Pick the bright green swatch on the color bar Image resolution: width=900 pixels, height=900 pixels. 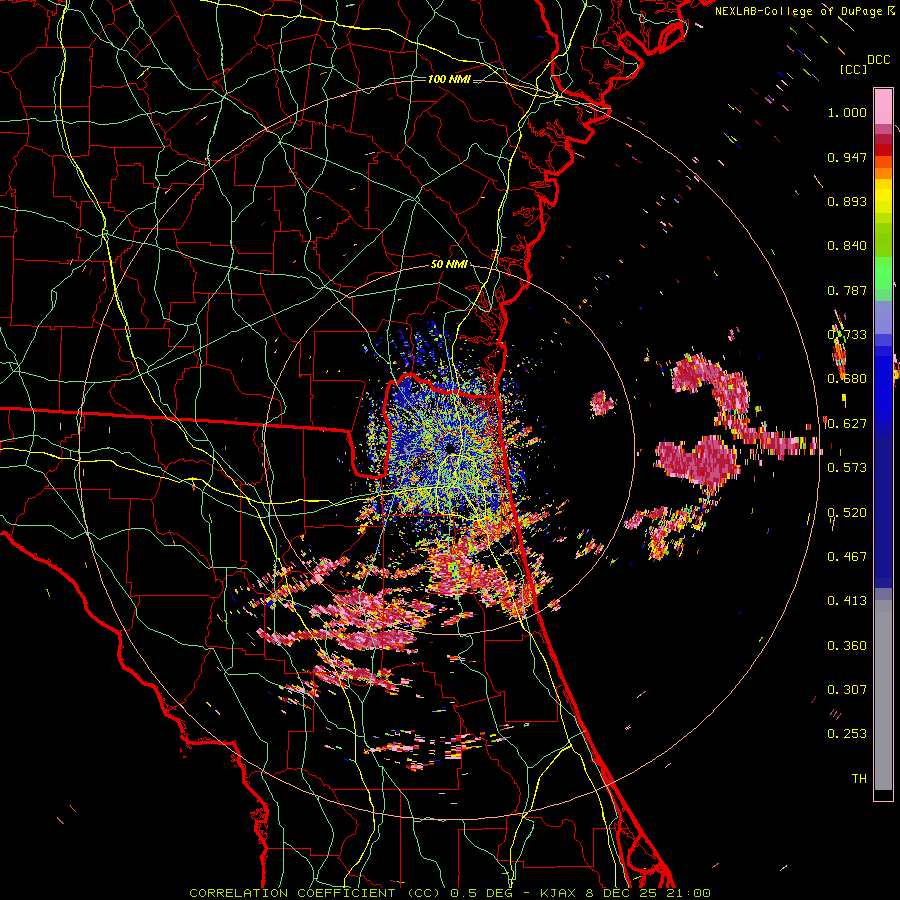[883, 273]
